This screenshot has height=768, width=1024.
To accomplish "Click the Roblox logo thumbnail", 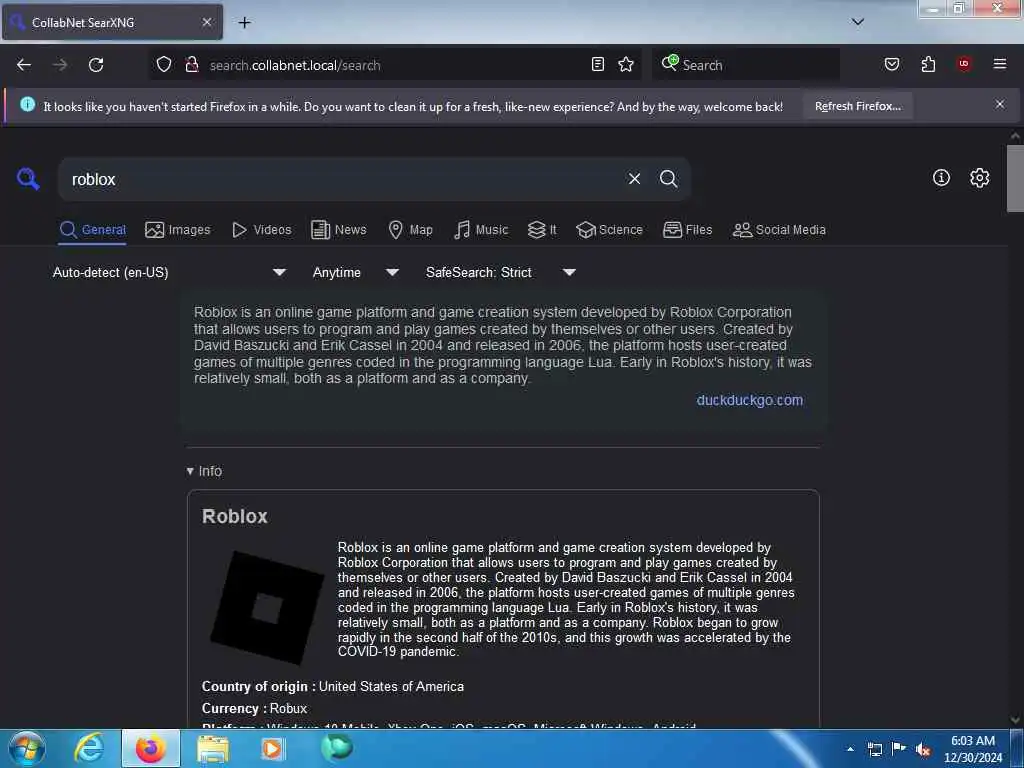I will (x=266, y=607).
